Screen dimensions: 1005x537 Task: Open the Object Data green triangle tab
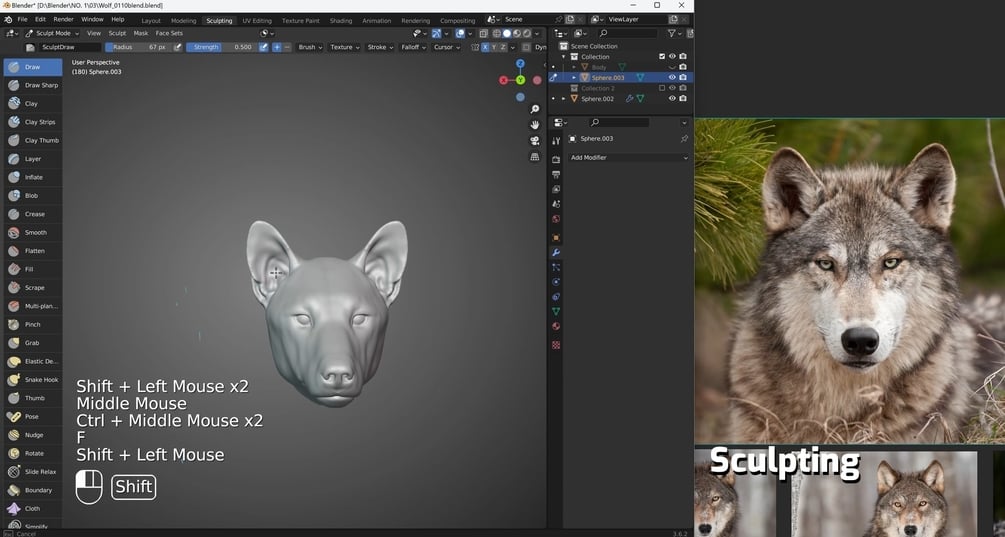pyautogui.click(x=556, y=311)
